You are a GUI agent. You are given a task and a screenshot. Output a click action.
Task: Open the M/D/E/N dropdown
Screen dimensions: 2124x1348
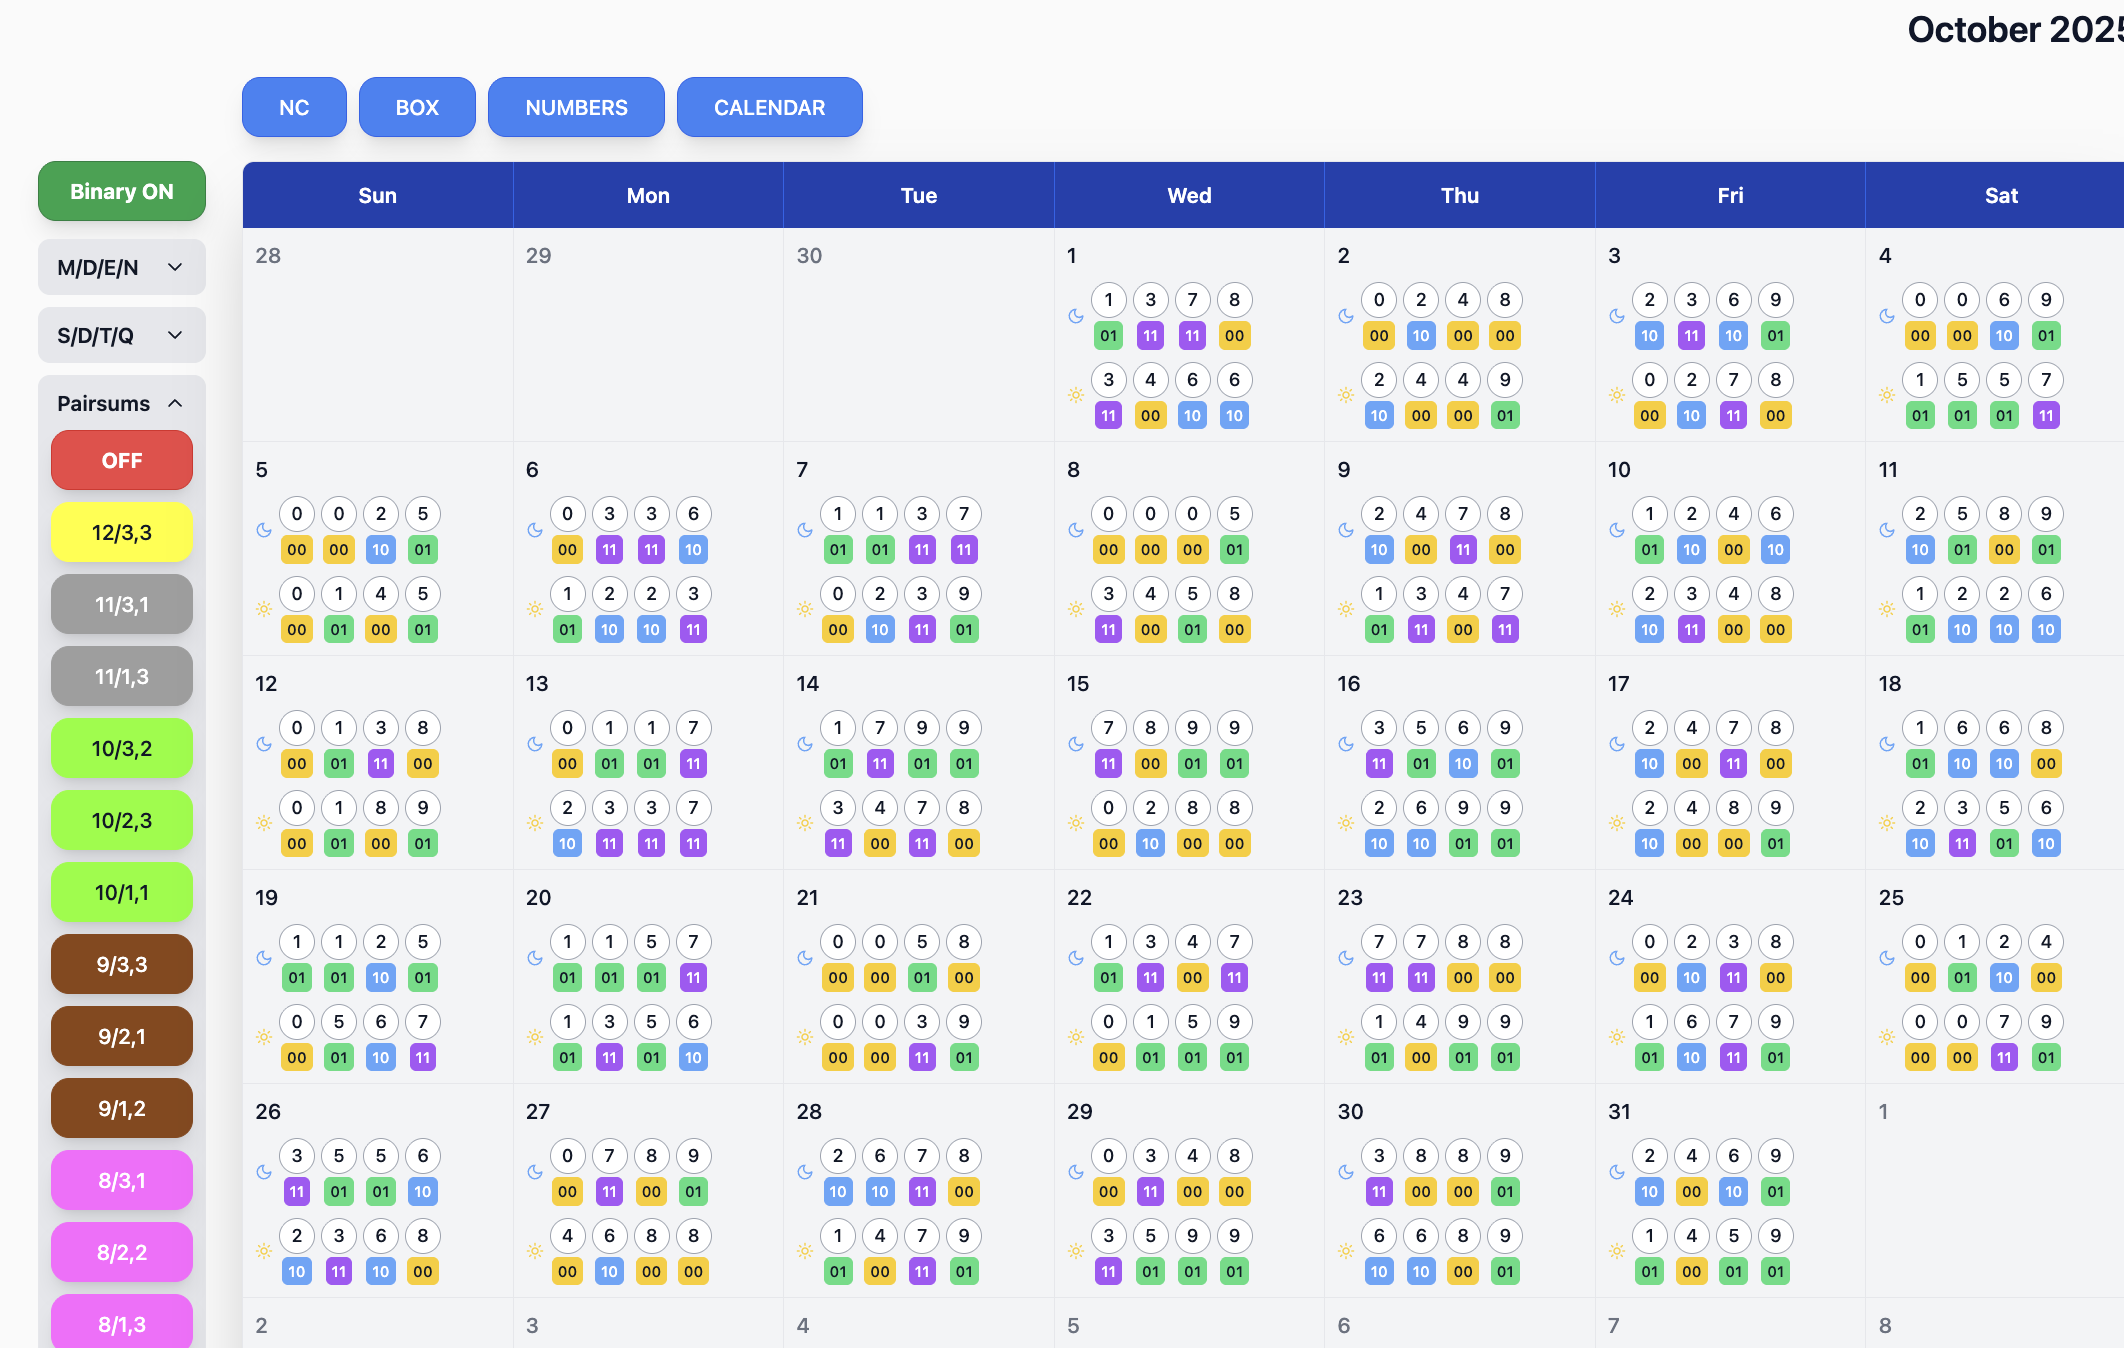[x=122, y=267]
